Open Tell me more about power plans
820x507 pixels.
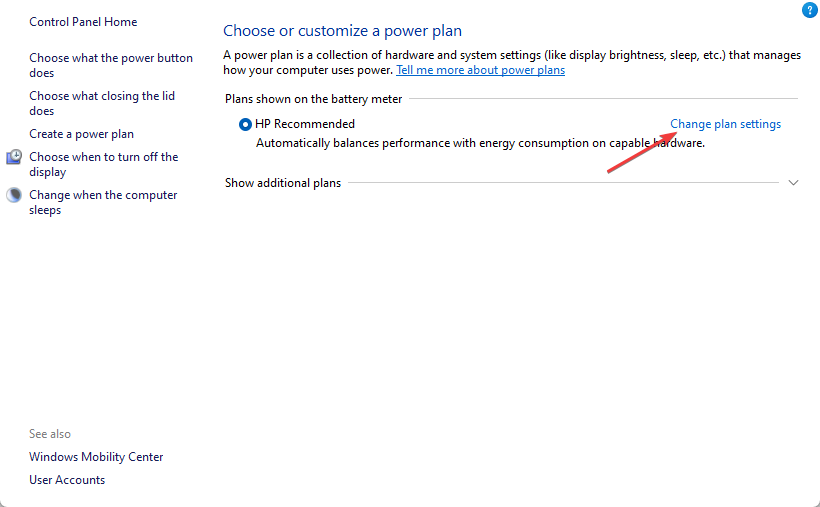click(x=480, y=70)
